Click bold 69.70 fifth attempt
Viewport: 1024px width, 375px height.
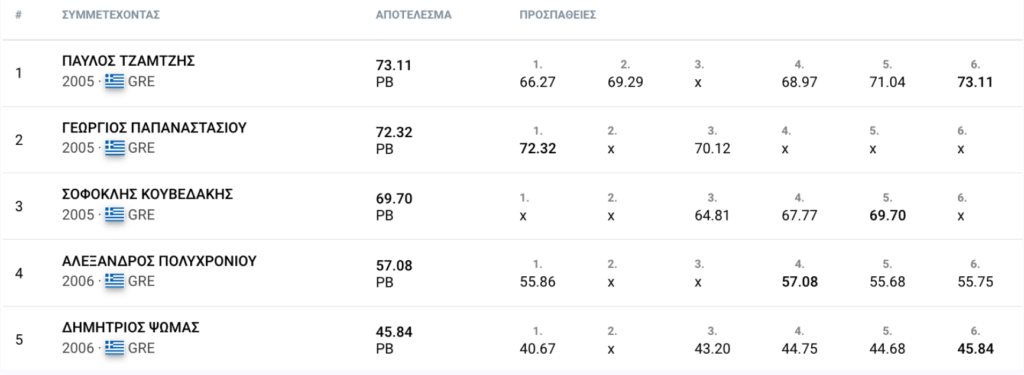888,215
